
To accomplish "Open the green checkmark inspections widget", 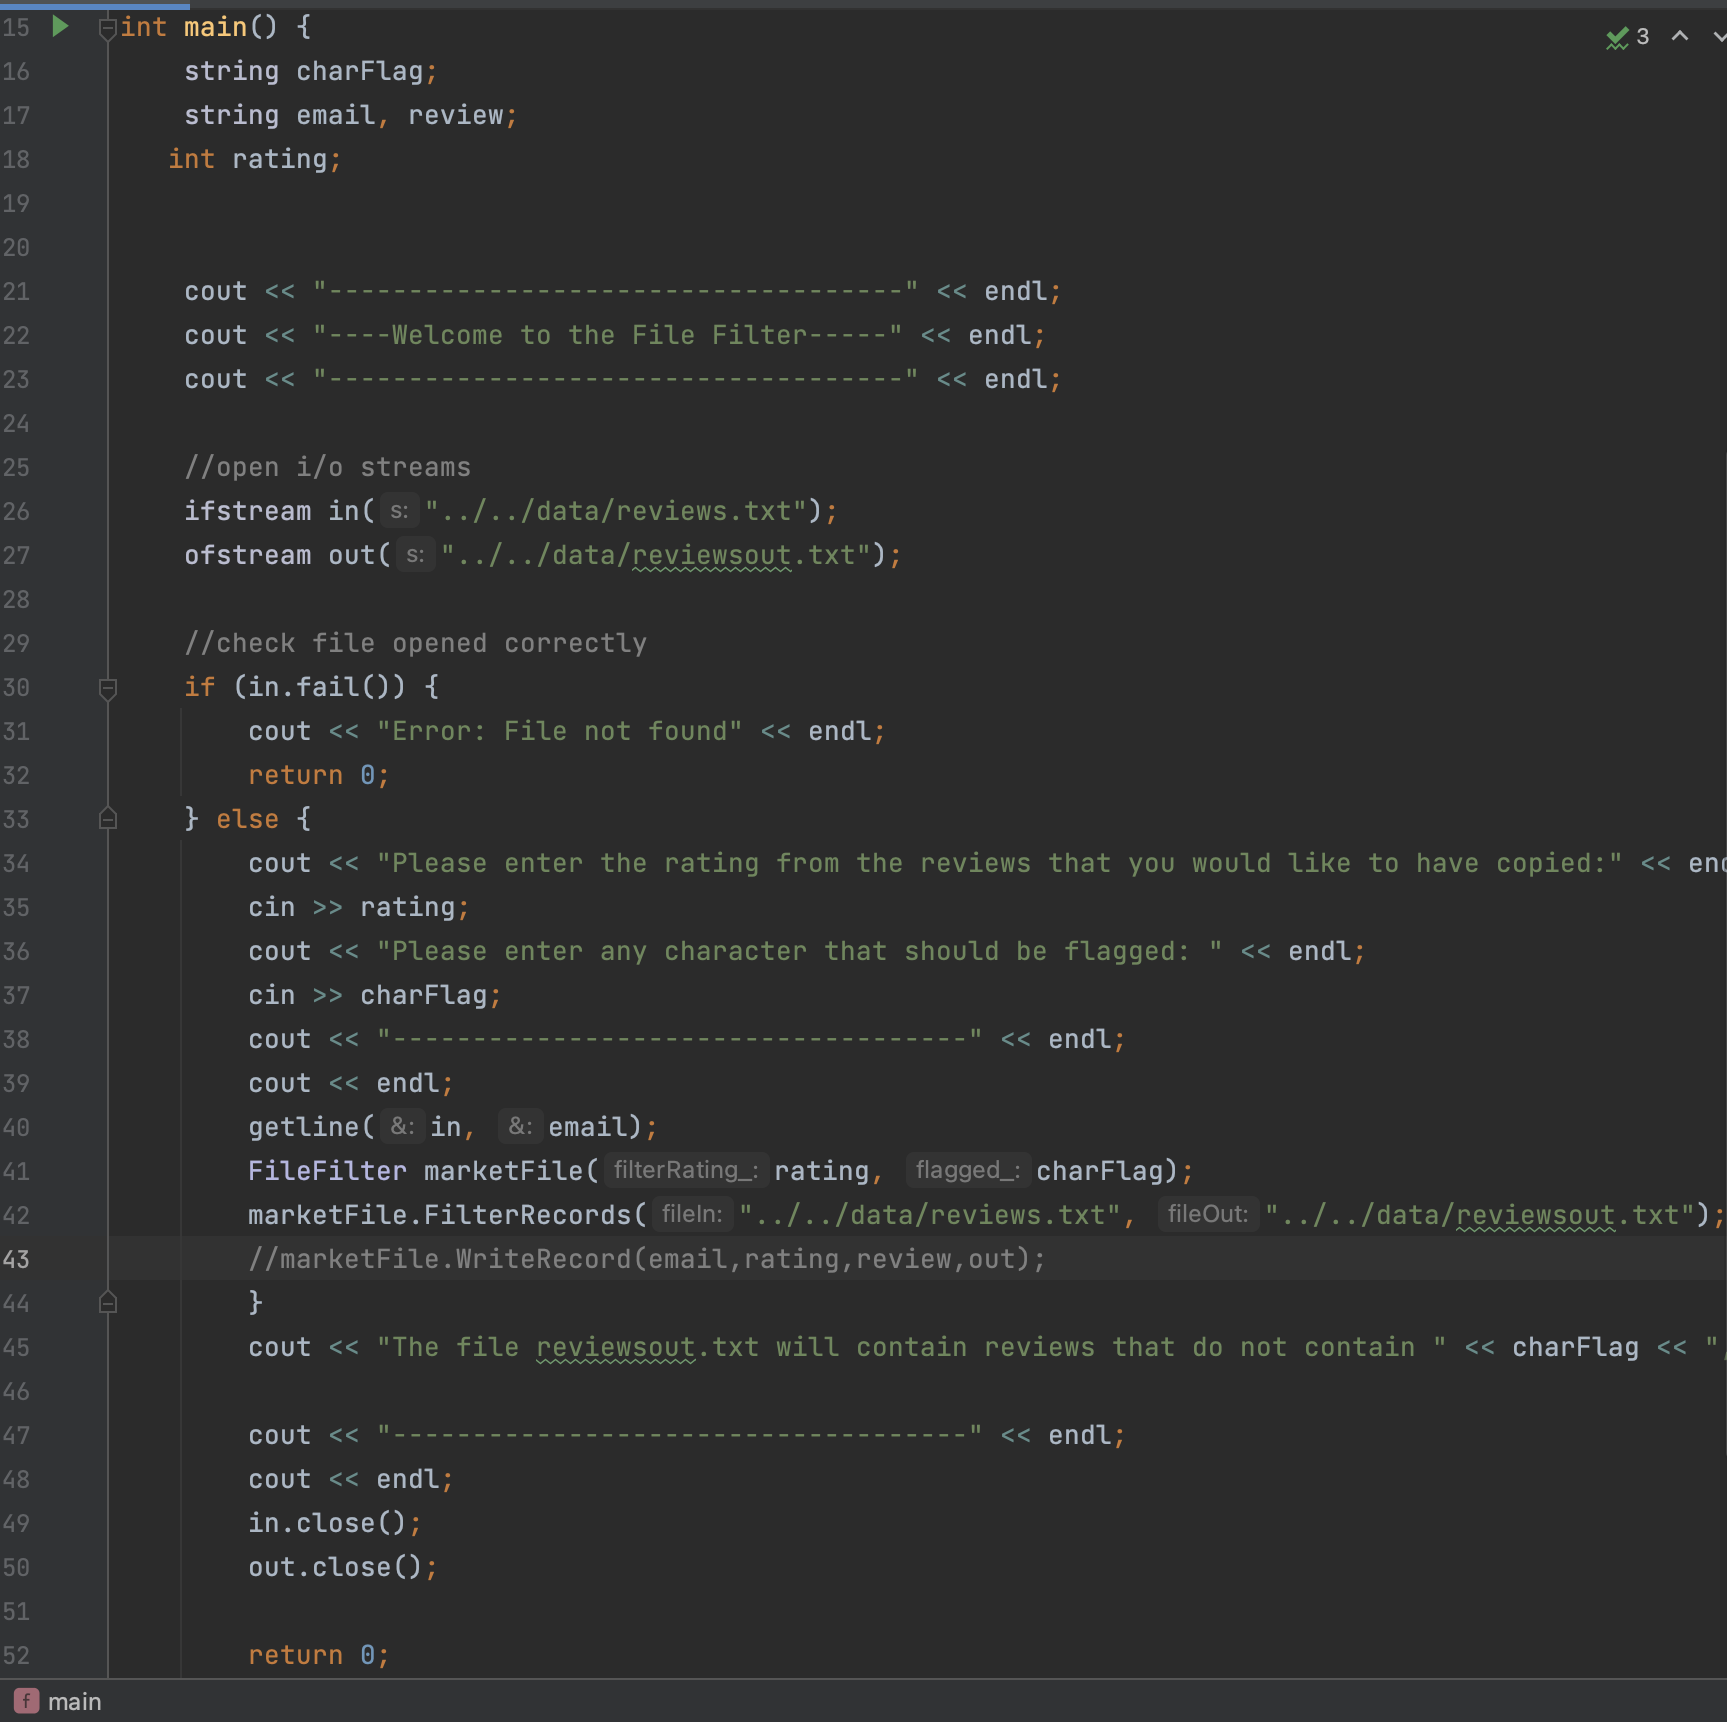I will [x=1617, y=38].
